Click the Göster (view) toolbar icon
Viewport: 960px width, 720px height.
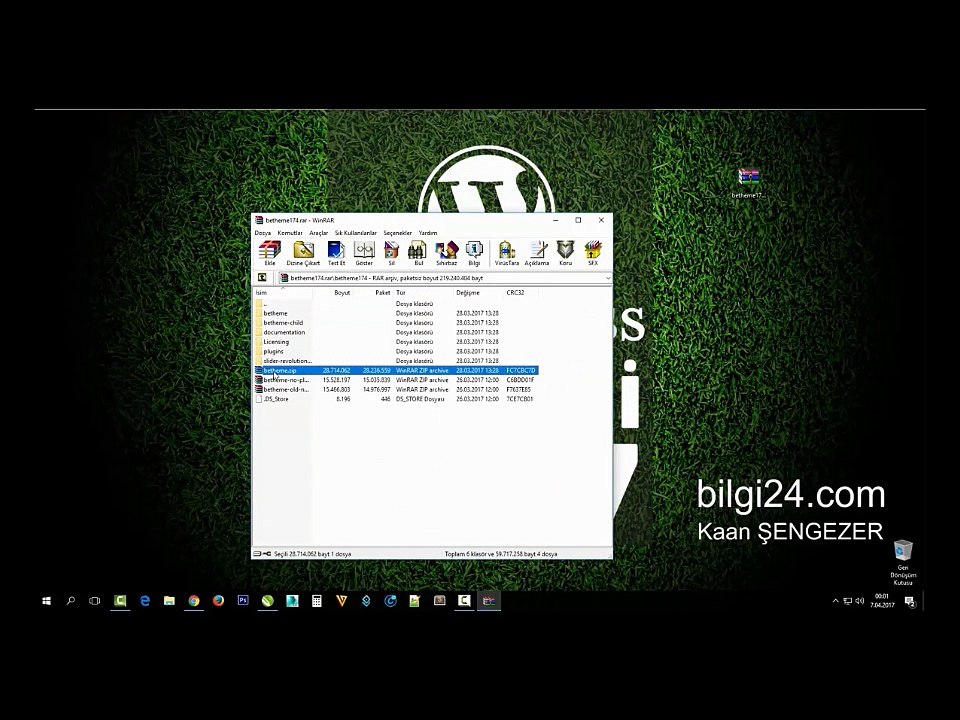click(364, 253)
